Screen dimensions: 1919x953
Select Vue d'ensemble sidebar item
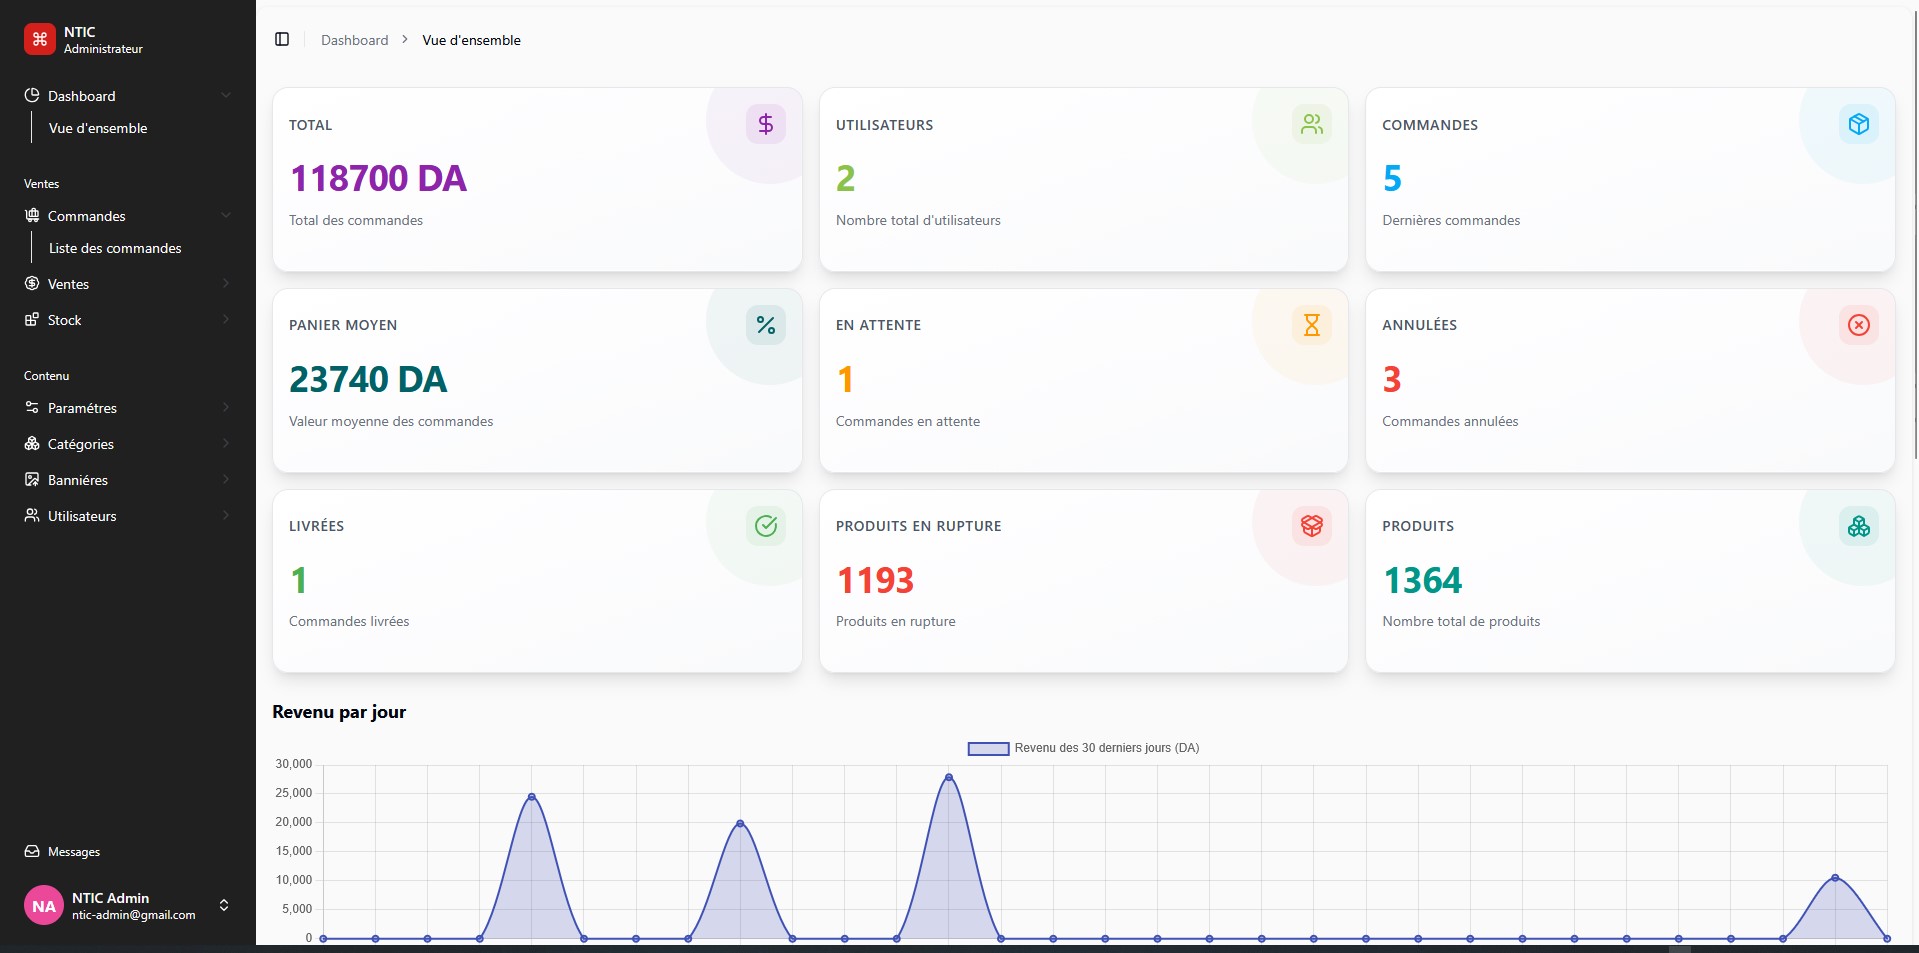[98, 128]
